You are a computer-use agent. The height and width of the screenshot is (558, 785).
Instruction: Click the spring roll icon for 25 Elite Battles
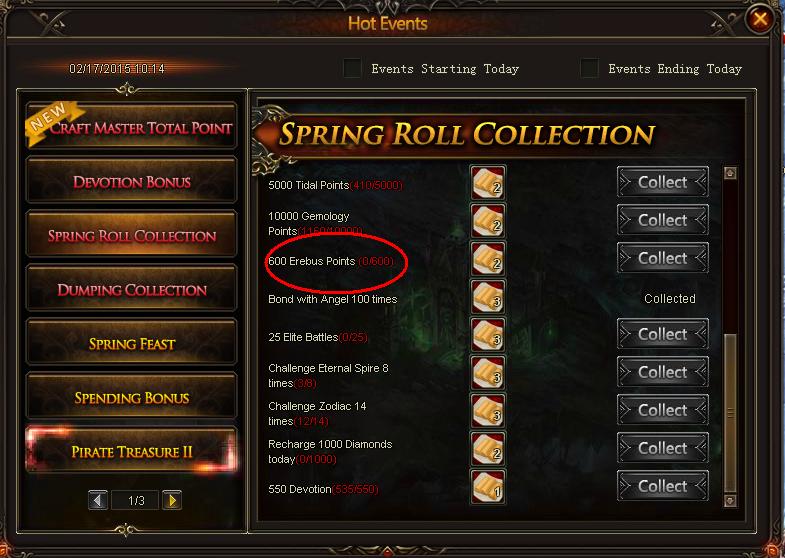click(488, 335)
